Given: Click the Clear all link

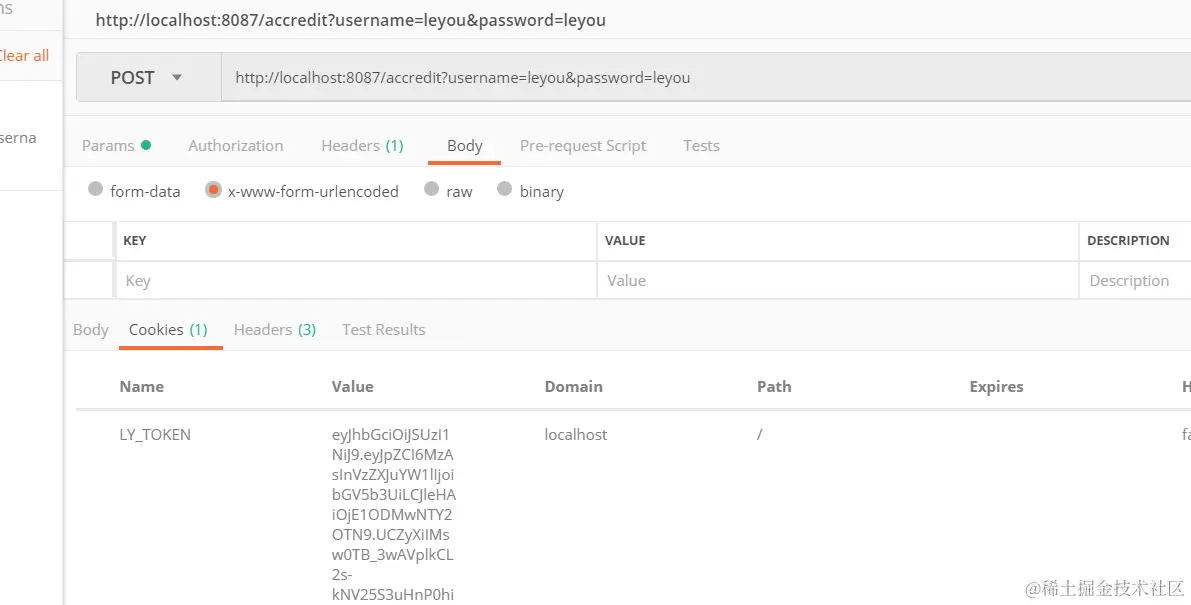Looking at the screenshot, I should point(24,56).
